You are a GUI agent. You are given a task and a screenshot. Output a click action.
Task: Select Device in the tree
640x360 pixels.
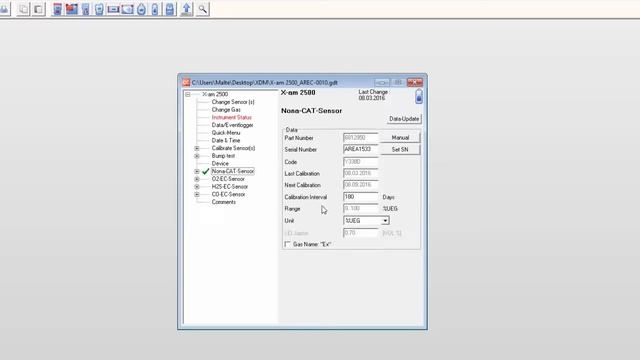[220, 164]
